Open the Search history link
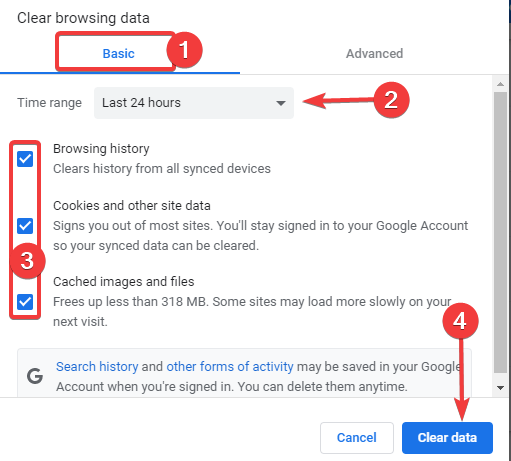This screenshot has height=461, width=511. pos(97,366)
